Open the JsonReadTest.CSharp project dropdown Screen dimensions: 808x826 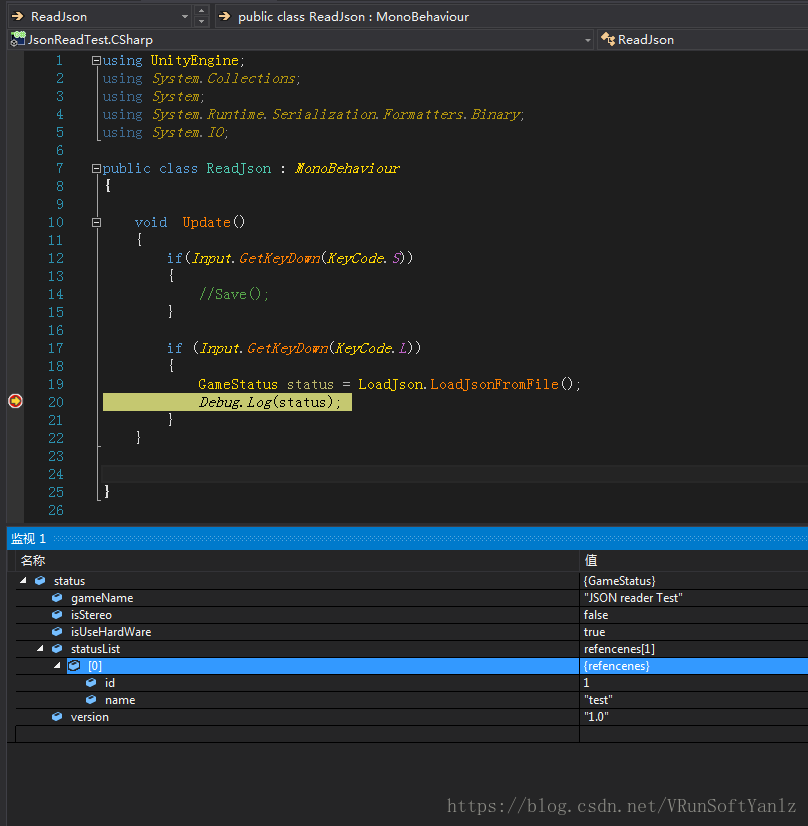pos(587,40)
